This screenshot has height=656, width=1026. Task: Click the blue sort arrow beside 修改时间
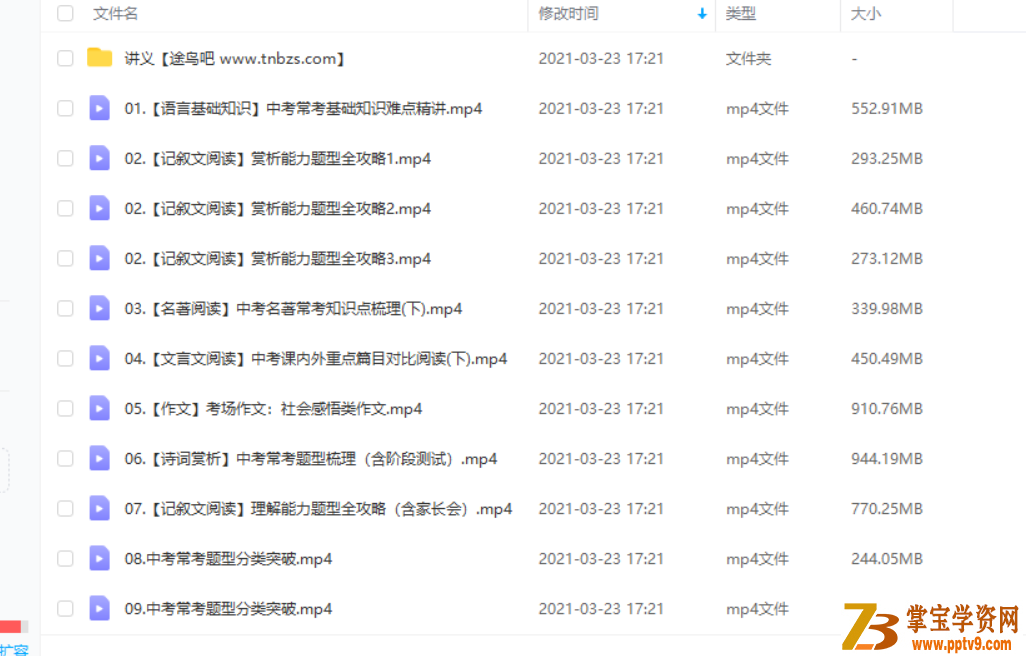(x=702, y=14)
